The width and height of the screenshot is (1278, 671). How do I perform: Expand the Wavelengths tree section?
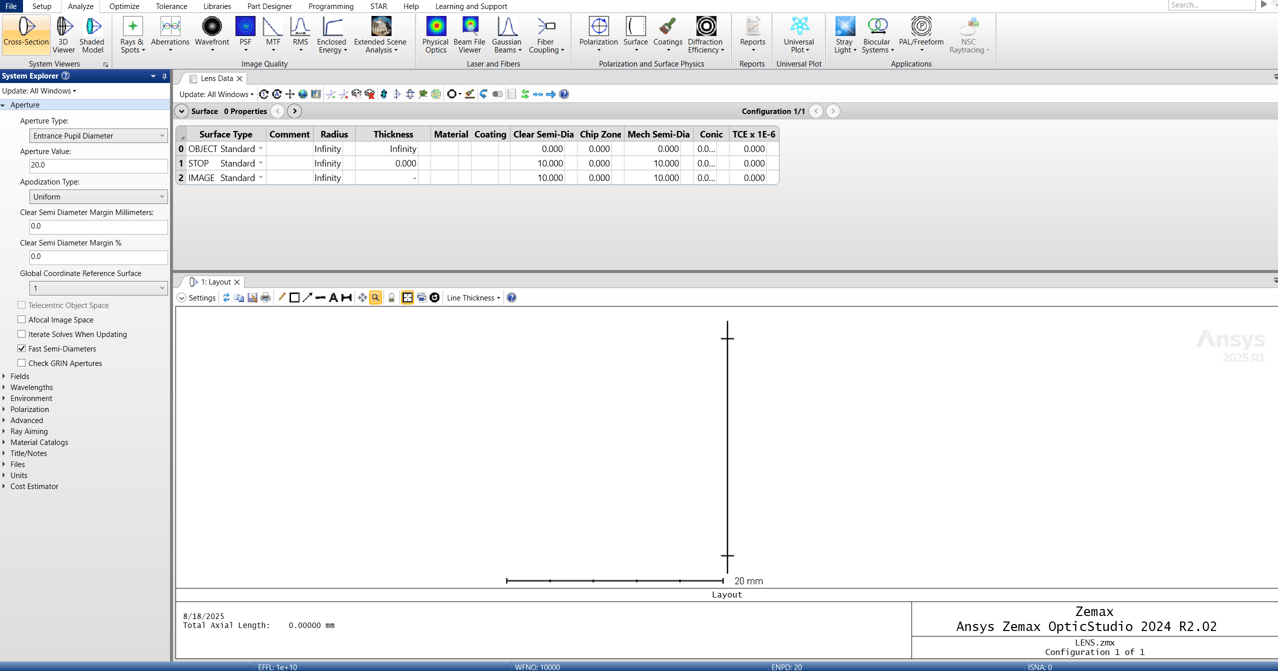coord(31,387)
